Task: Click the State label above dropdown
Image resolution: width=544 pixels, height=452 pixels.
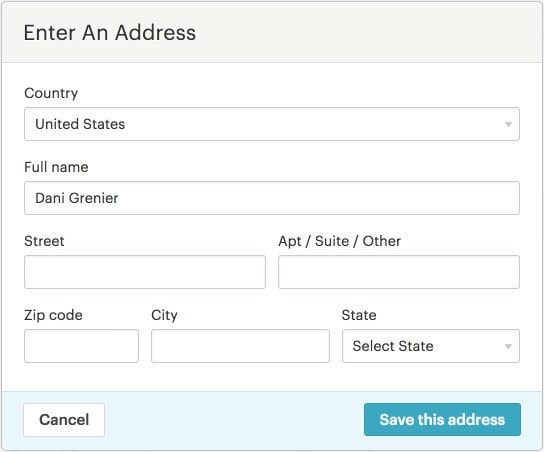Action: (x=359, y=315)
